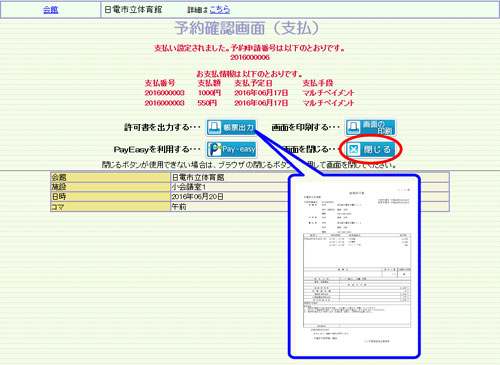500x365 pixels.
Task: Click the 会館 label in the detail table
Action: pos(110,177)
